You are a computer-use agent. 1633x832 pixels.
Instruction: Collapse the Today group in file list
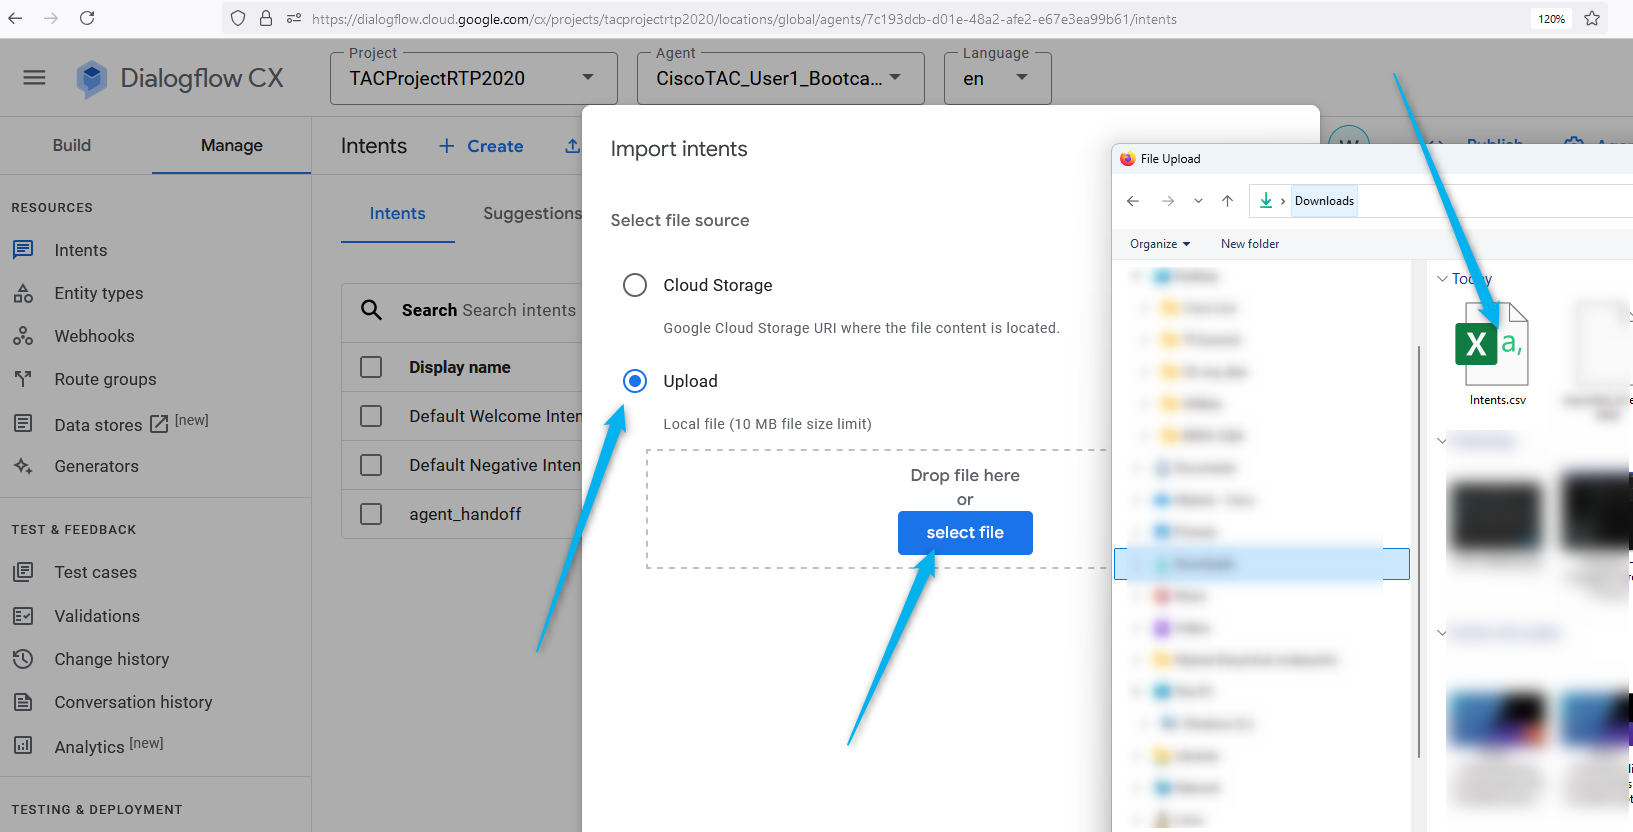click(1442, 279)
